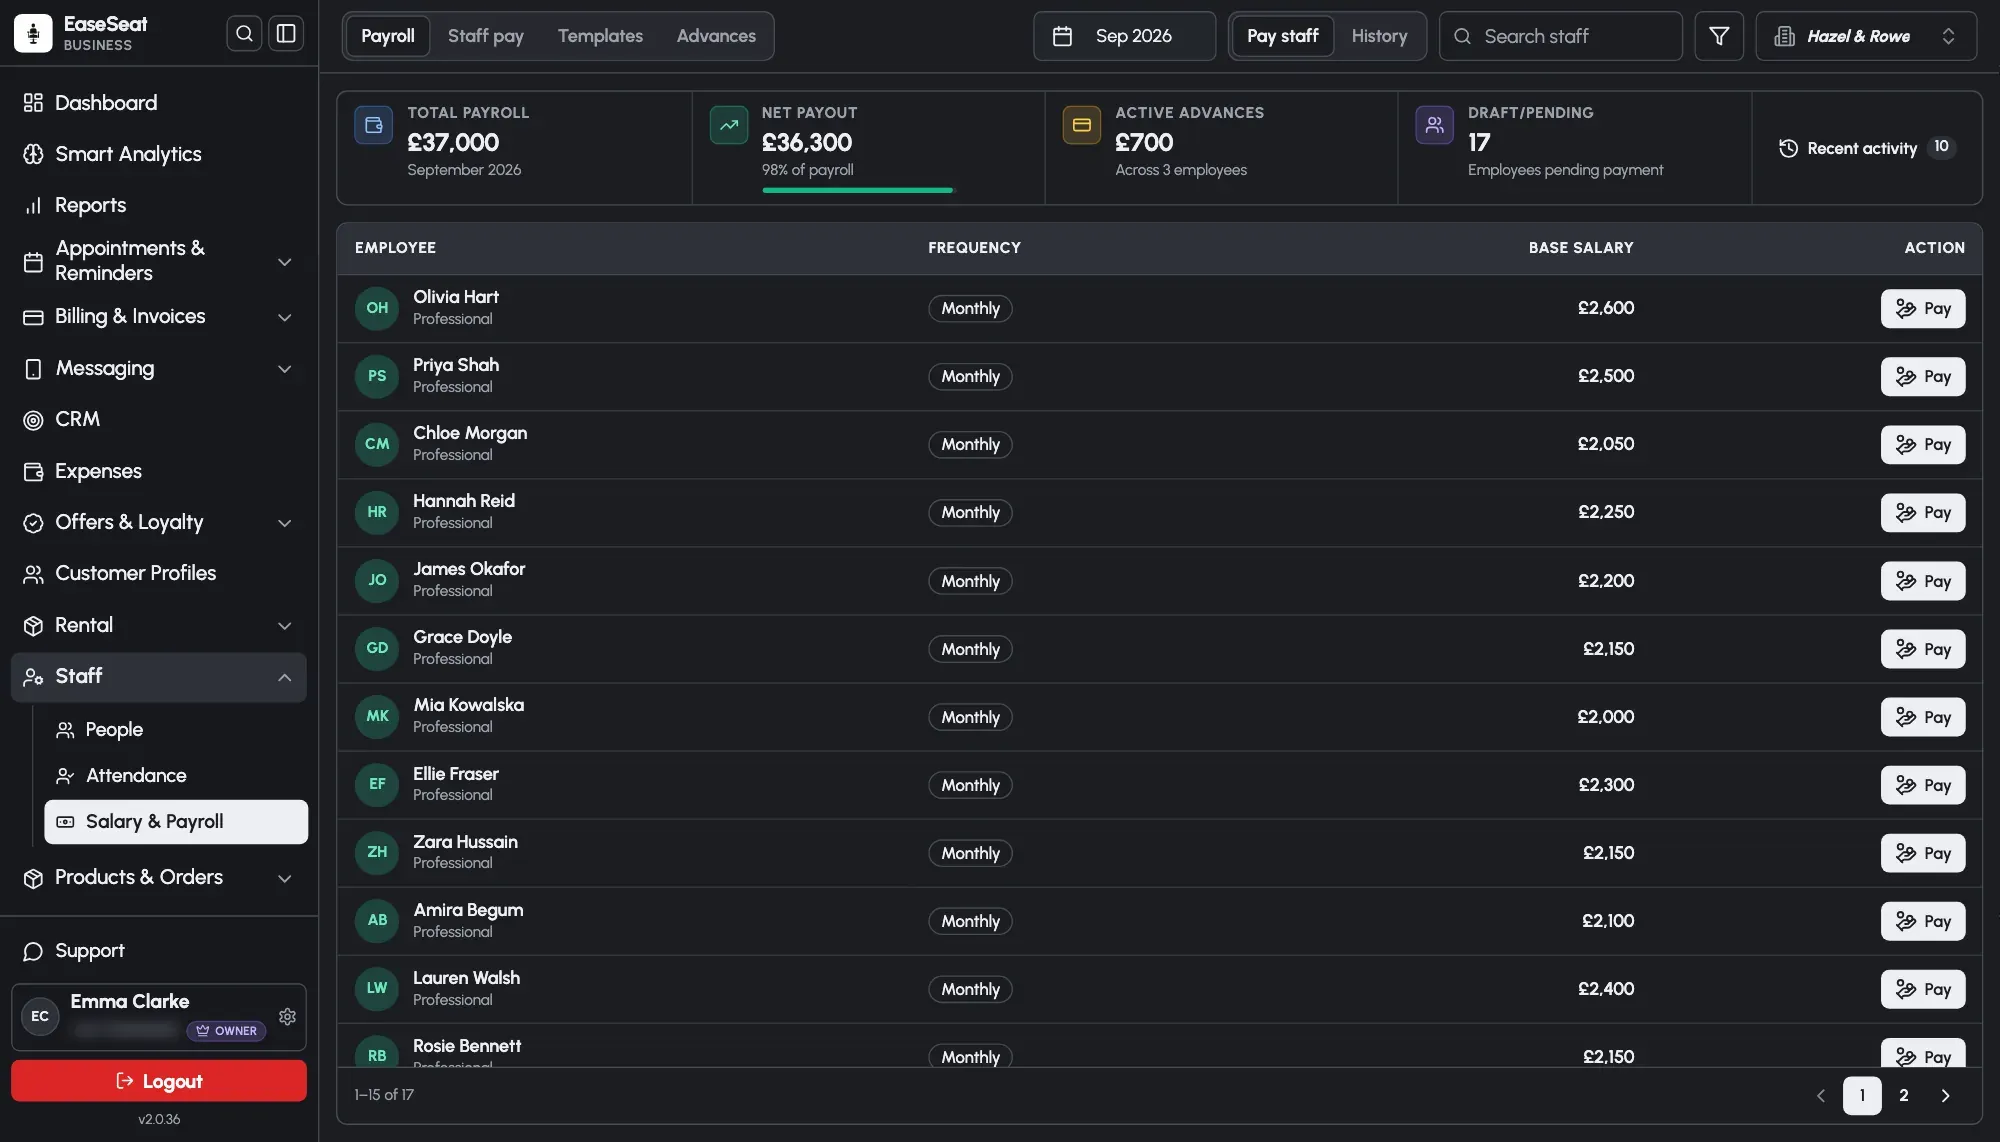Click Pay for Hannah Reid
Screen dimensions: 2000x1142
(1922, 513)
